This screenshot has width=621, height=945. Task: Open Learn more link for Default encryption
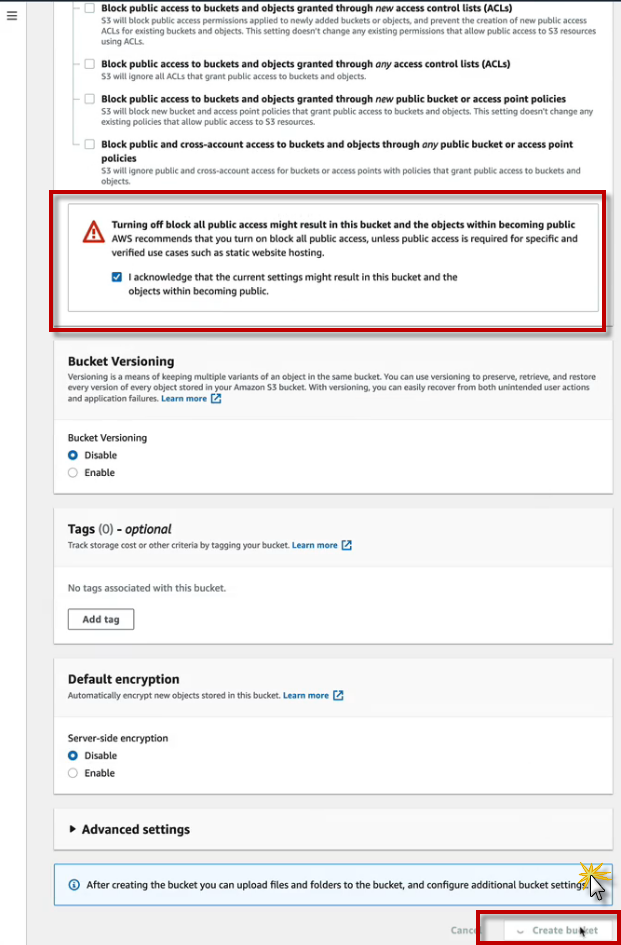pyautogui.click(x=305, y=695)
